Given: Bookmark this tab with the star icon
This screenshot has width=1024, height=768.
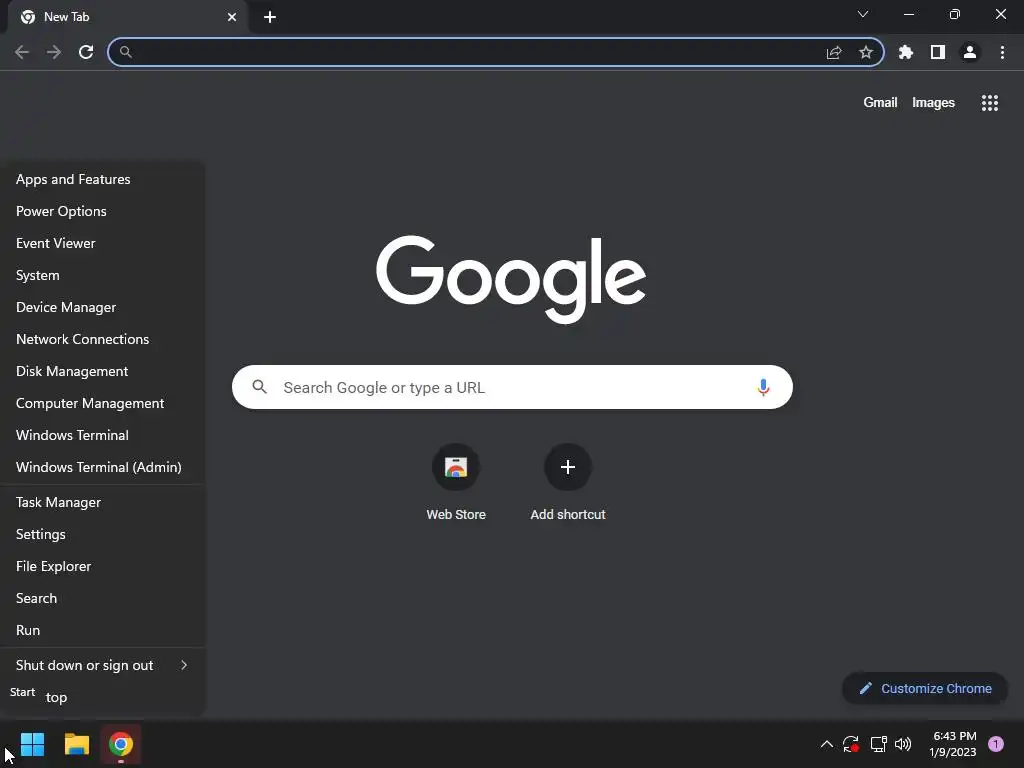Looking at the screenshot, I should (x=866, y=52).
